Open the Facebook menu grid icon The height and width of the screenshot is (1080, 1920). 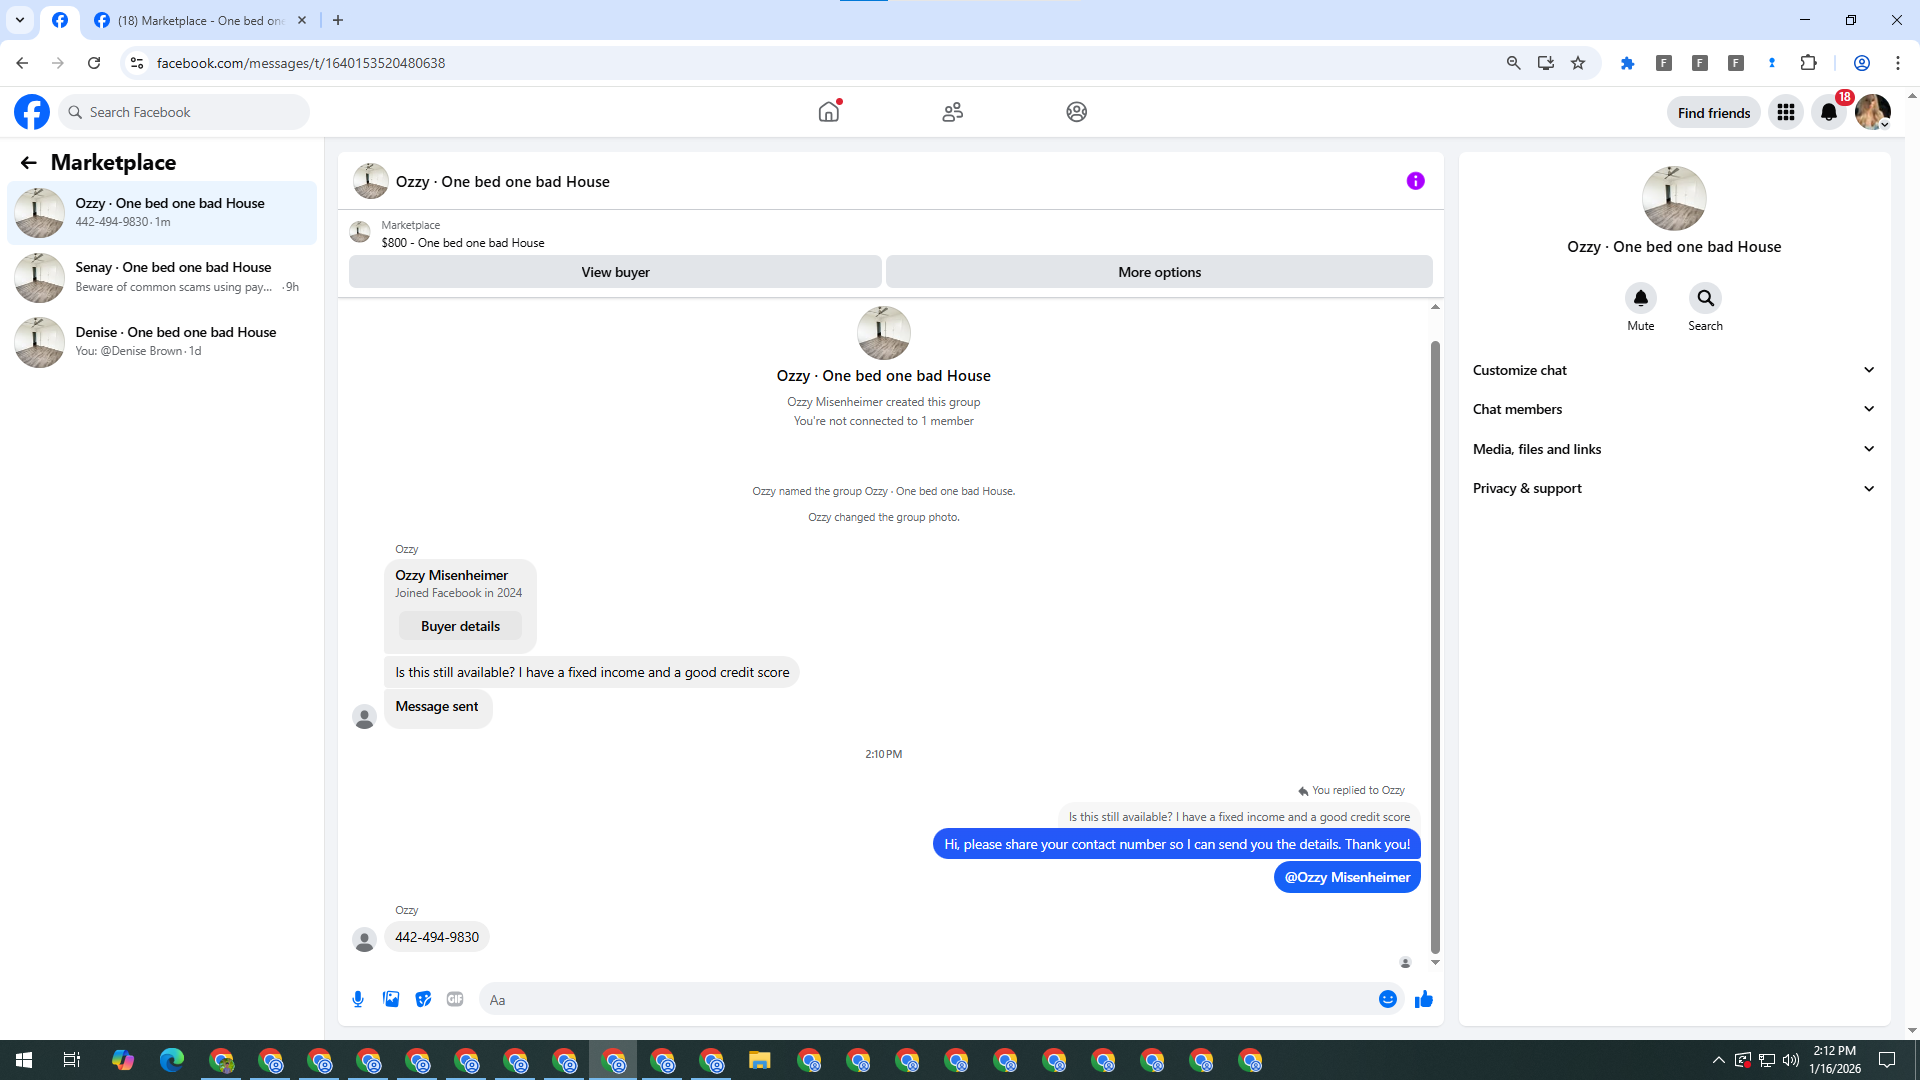[1785, 112]
